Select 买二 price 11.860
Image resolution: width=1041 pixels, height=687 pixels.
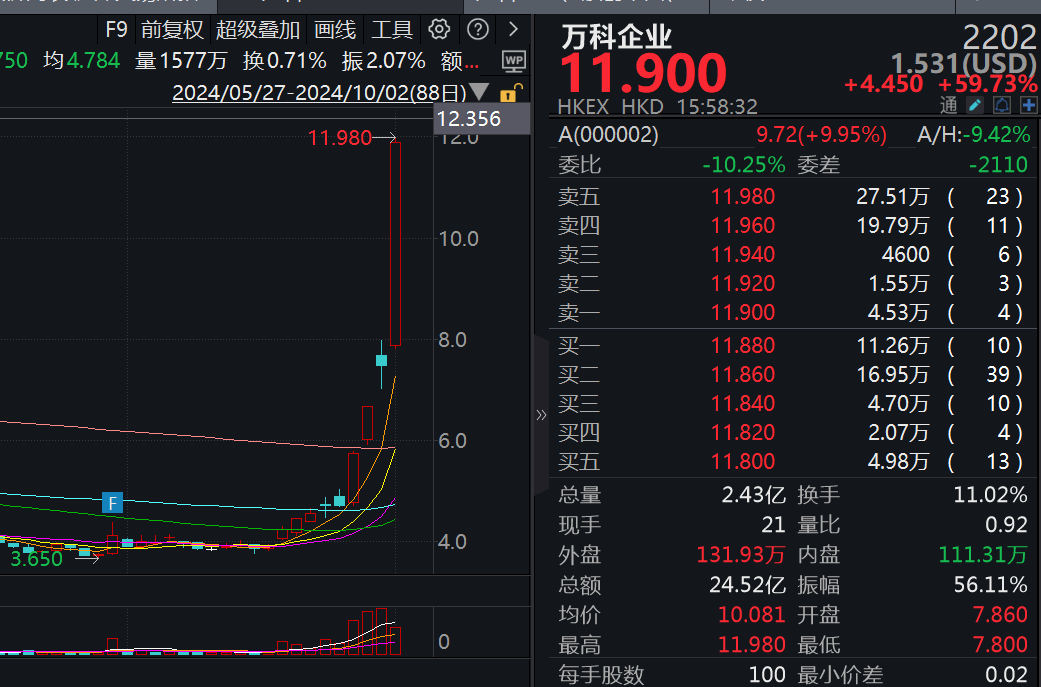(743, 374)
